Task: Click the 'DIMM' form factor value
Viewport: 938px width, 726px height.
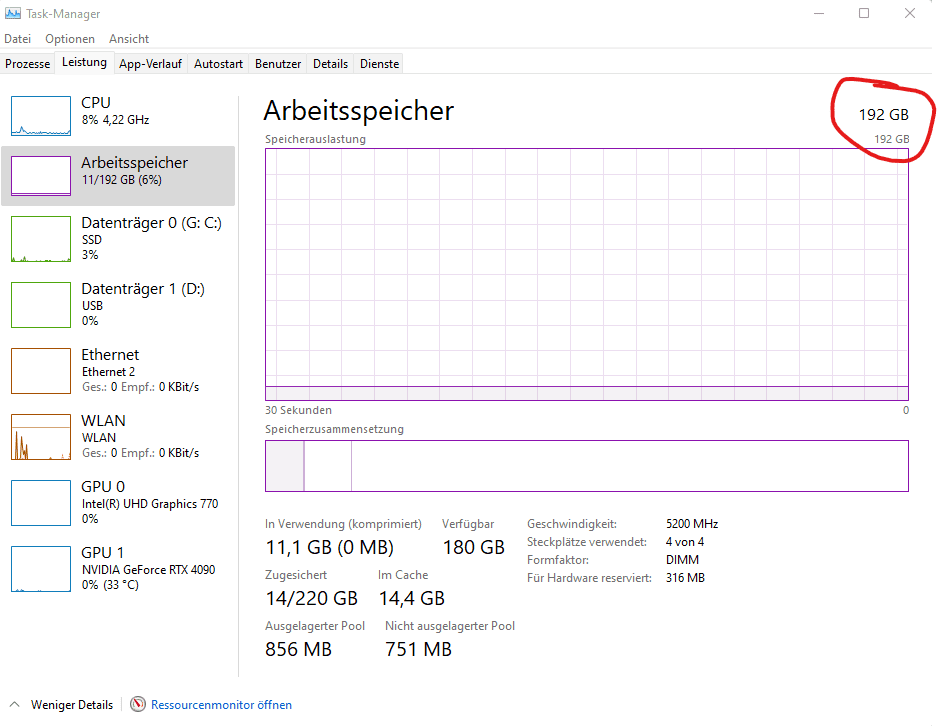Action: pos(682,560)
